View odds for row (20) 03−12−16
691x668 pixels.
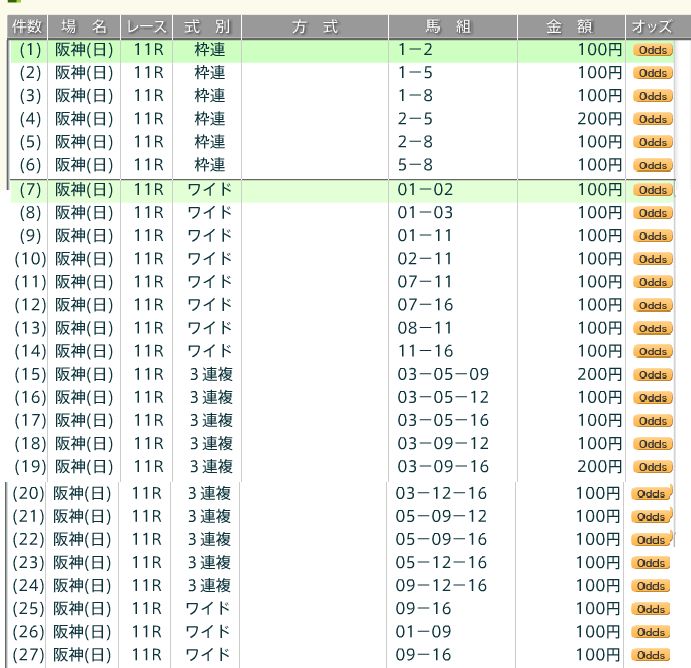point(650,494)
